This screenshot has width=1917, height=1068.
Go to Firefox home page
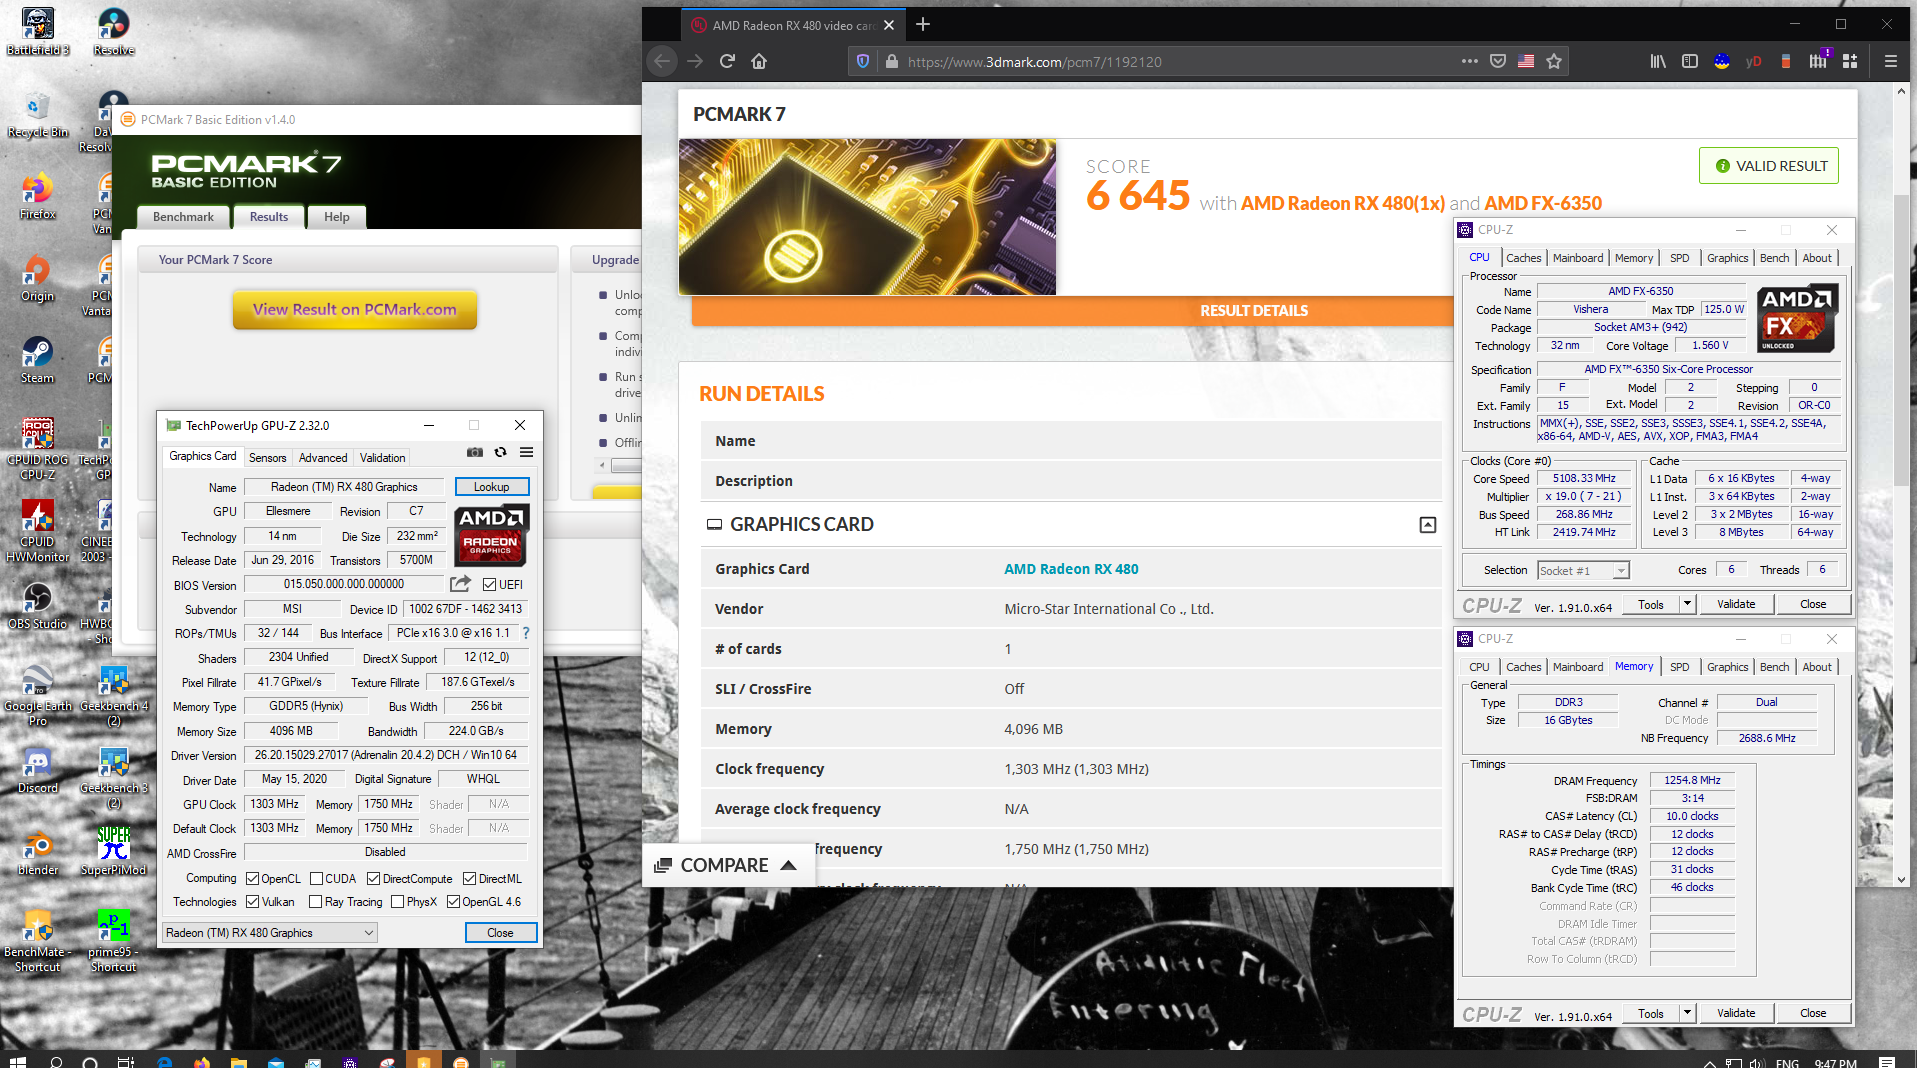pos(759,61)
